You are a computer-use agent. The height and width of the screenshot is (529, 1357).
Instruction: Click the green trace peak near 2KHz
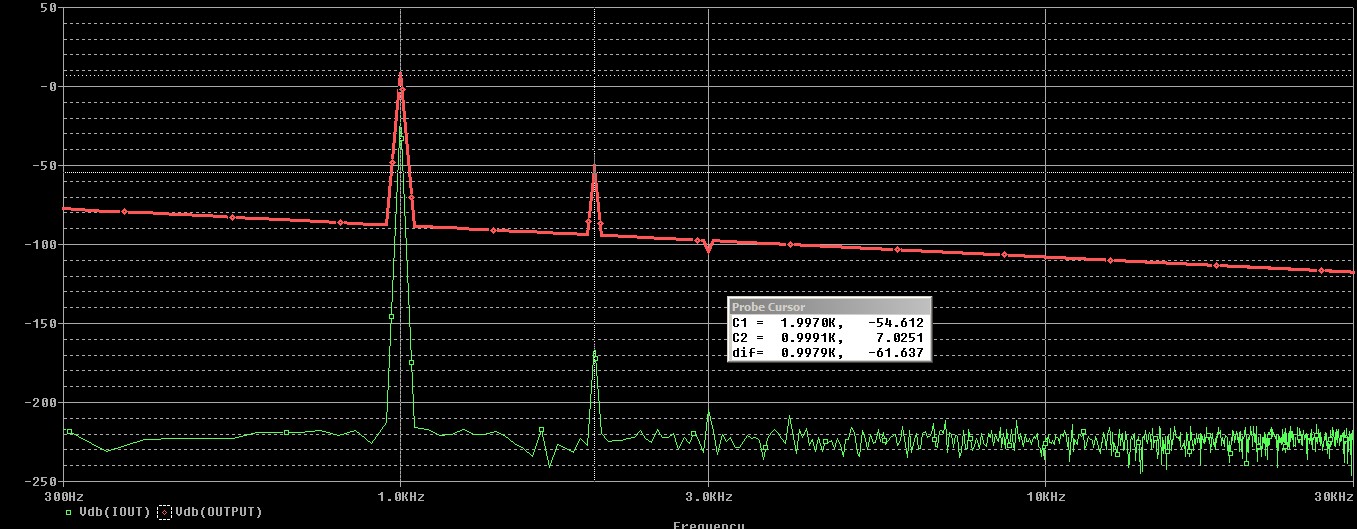click(x=594, y=354)
